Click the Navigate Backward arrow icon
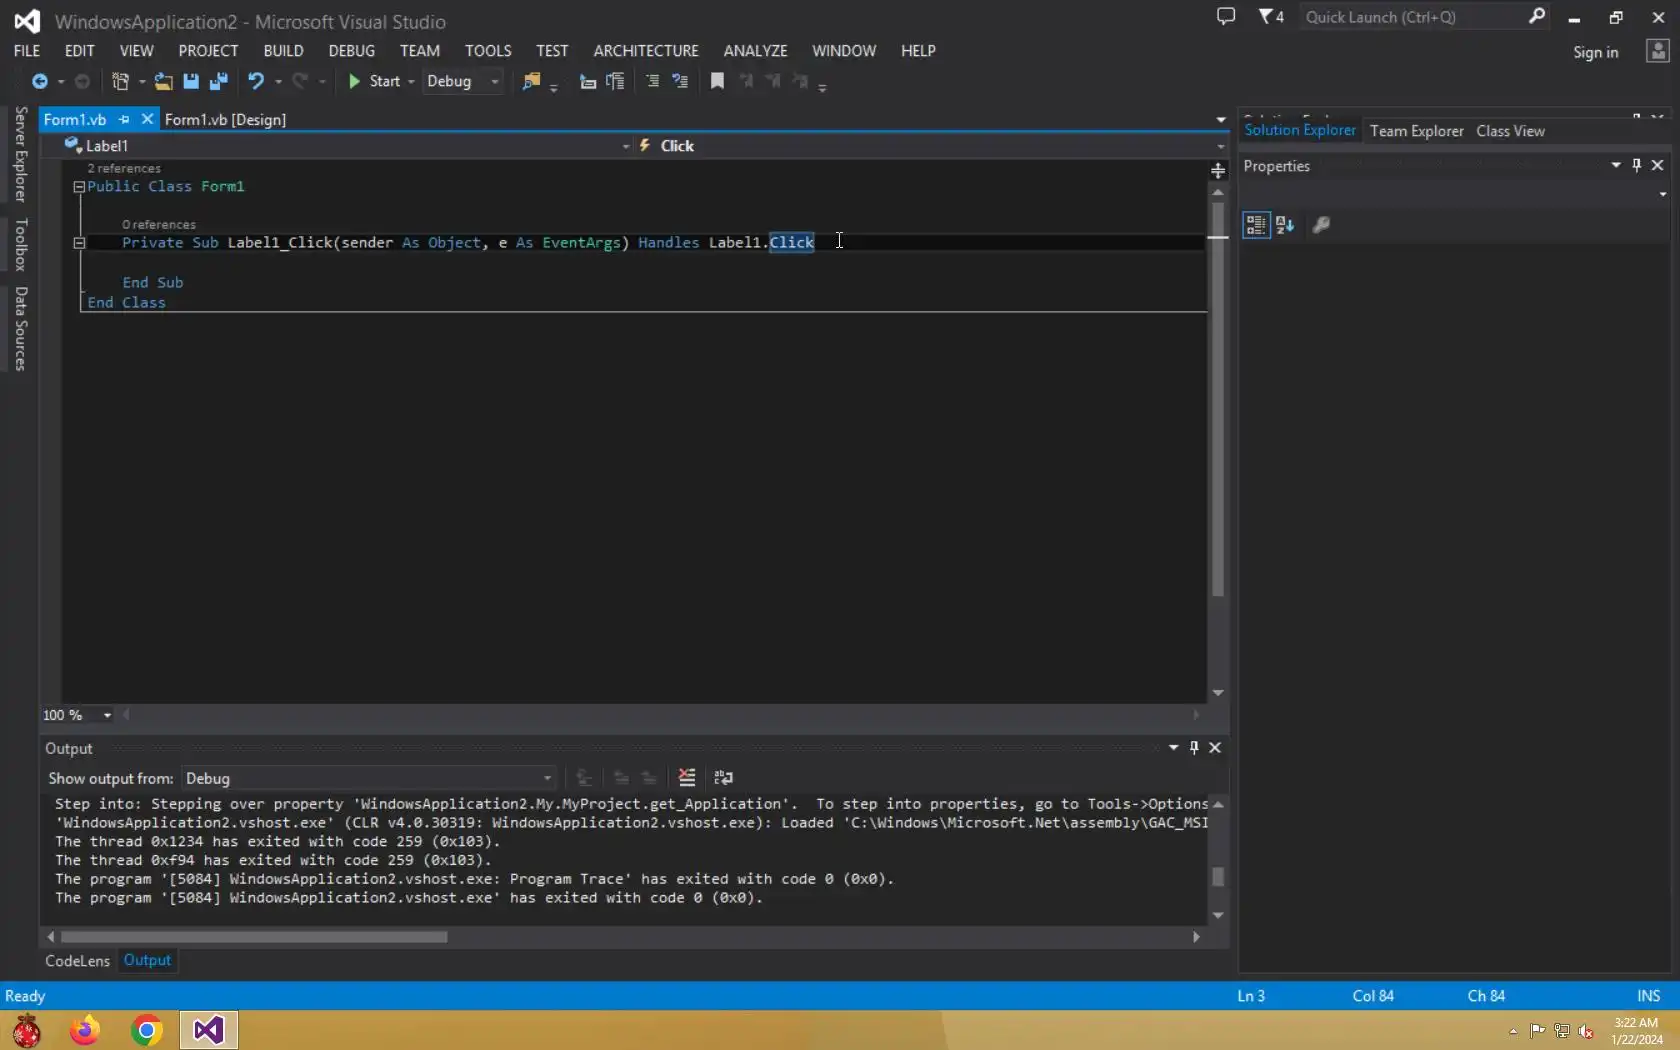This screenshot has height=1050, width=1680. 39,82
